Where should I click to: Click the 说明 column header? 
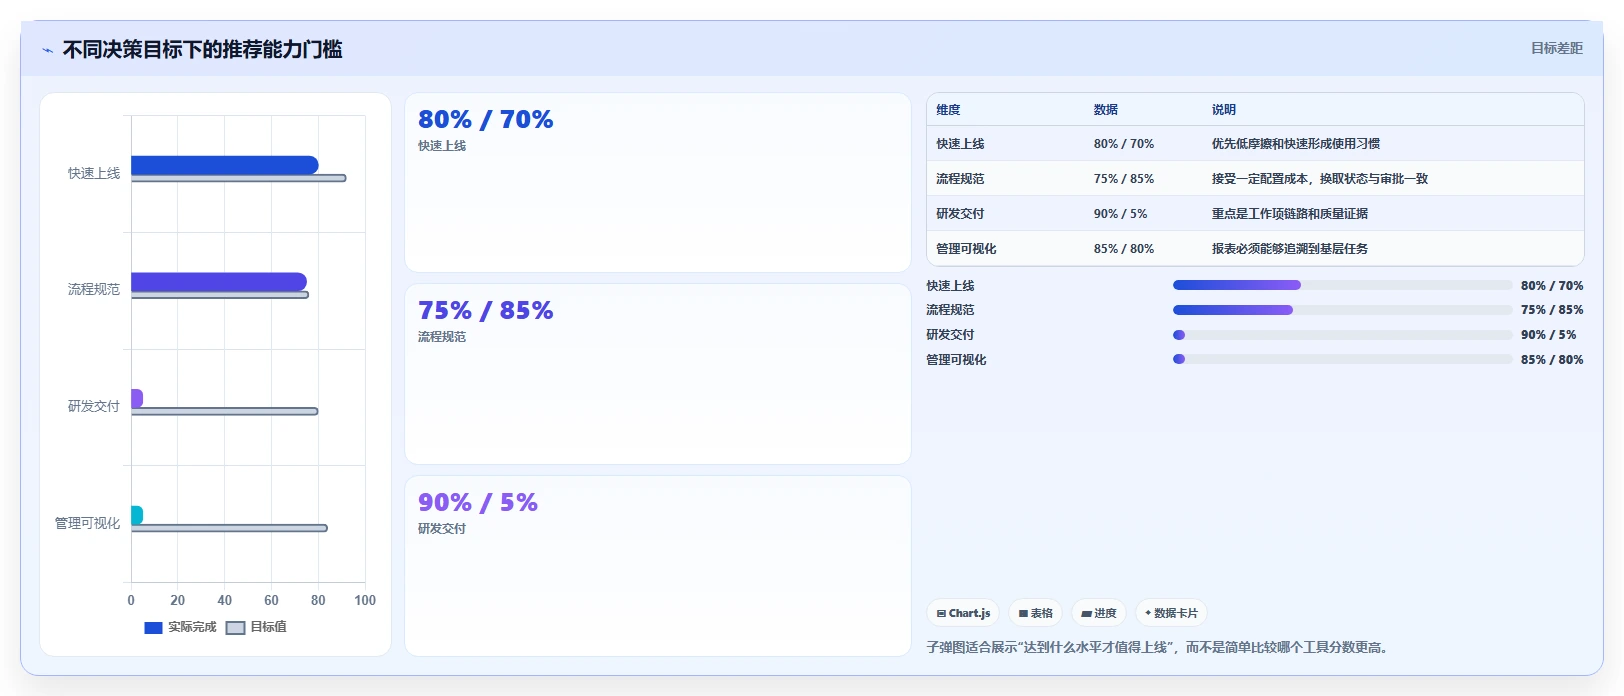pos(1224,110)
